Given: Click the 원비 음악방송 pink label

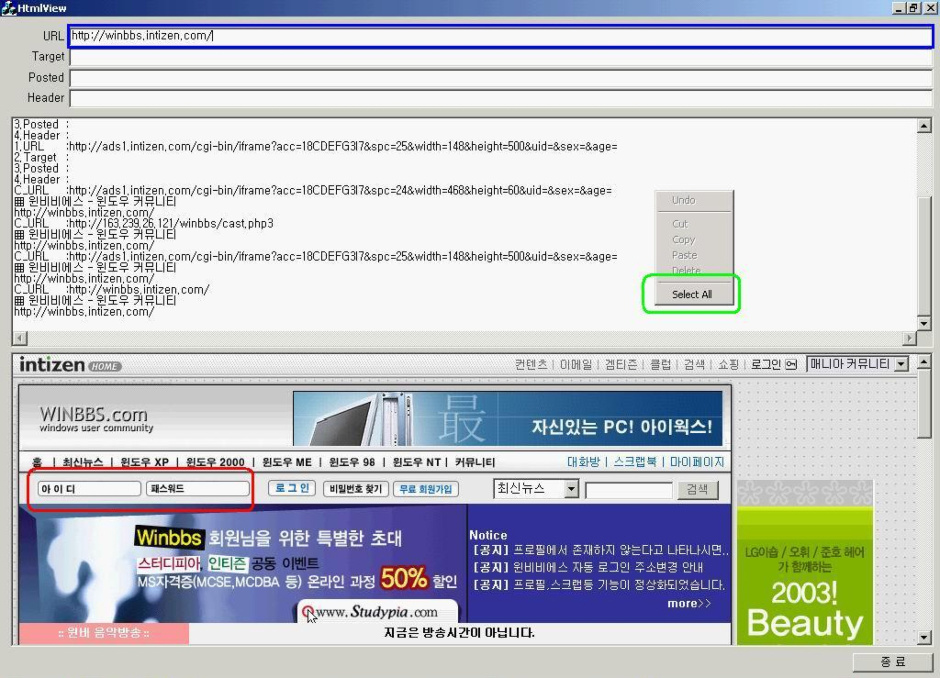Looking at the screenshot, I should pyautogui.click(x=104, y=633).
